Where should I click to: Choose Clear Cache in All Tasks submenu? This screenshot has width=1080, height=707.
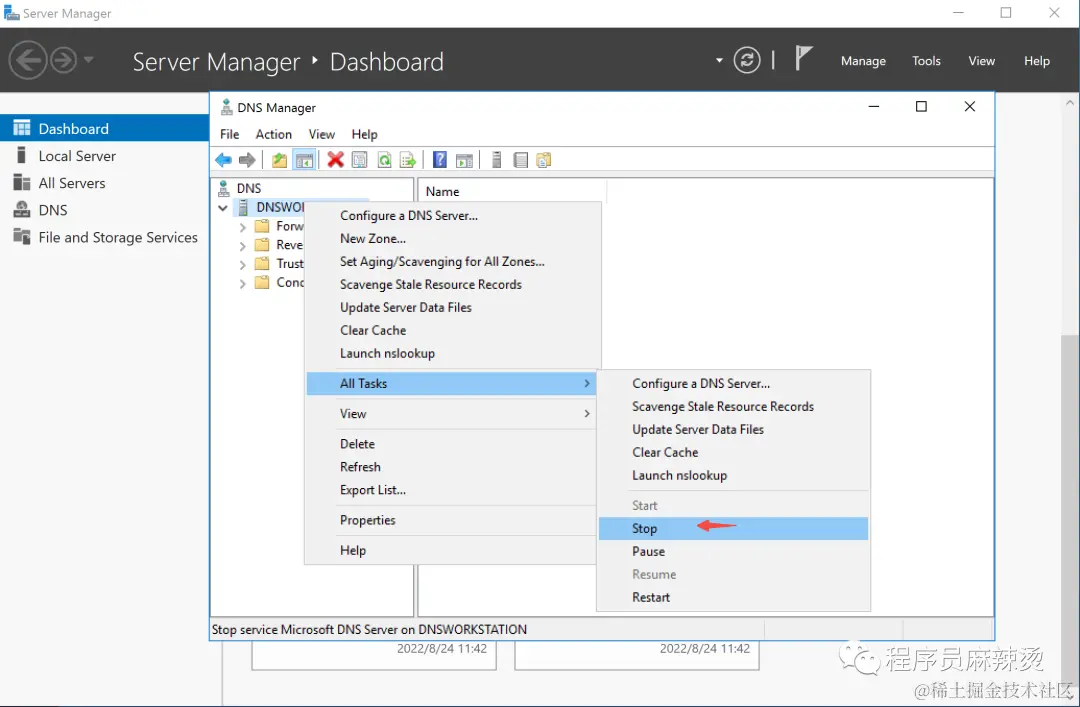click(733, 452)
